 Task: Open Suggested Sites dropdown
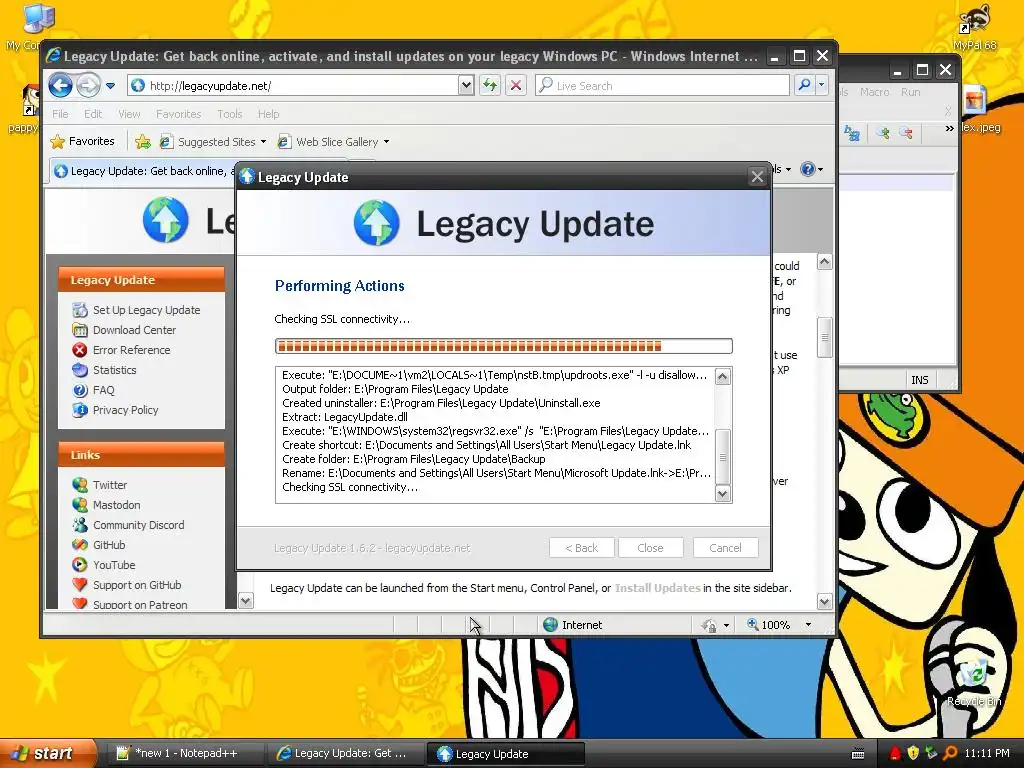point(213,142)
